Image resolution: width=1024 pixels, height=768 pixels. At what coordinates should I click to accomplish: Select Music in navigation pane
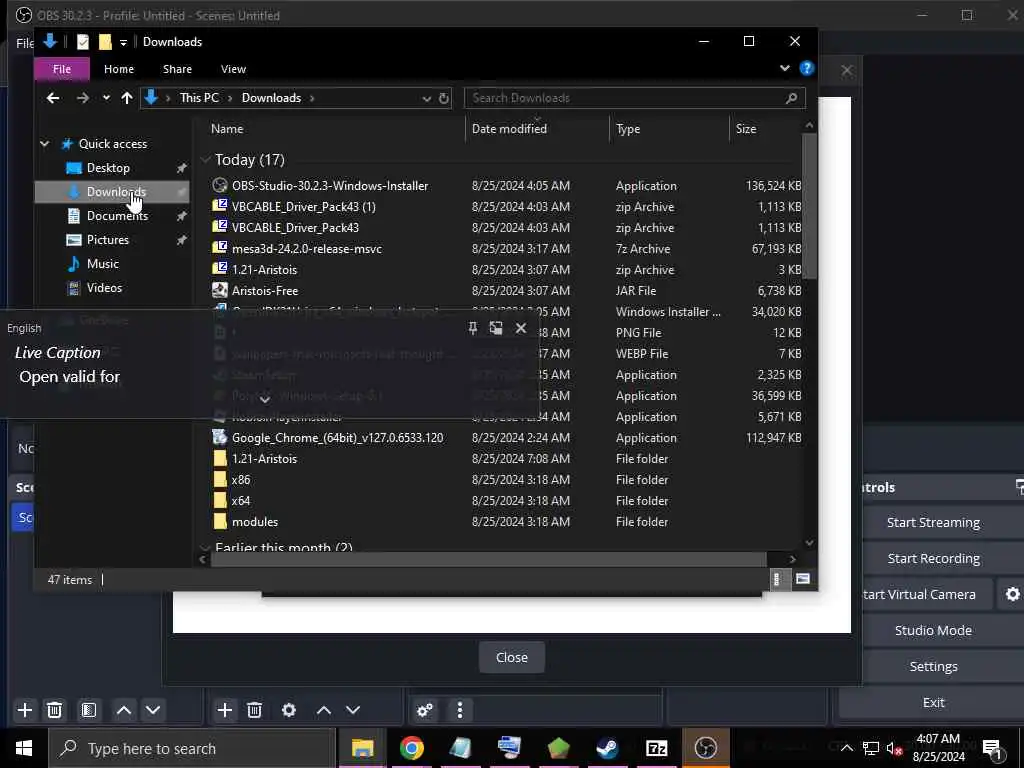tap(103, 264)
